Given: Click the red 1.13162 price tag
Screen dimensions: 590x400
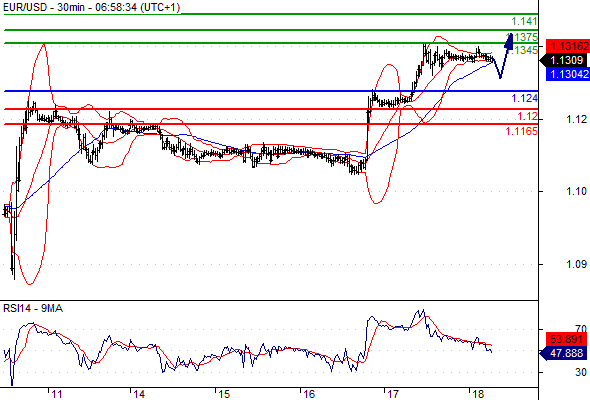Looking at the screenshot, I should click(x=568, y=46).
